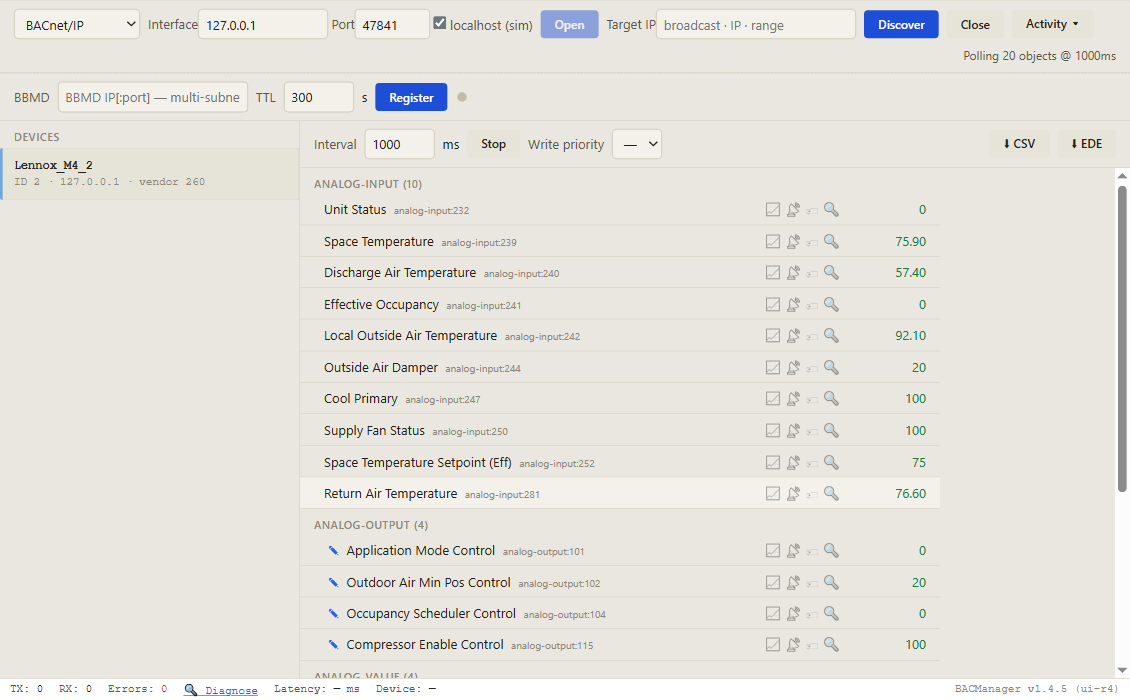Inspect Discharge Air Temperature with magnifier icon
Viewport: 1130px width, 700px height.
coord(831,273)
